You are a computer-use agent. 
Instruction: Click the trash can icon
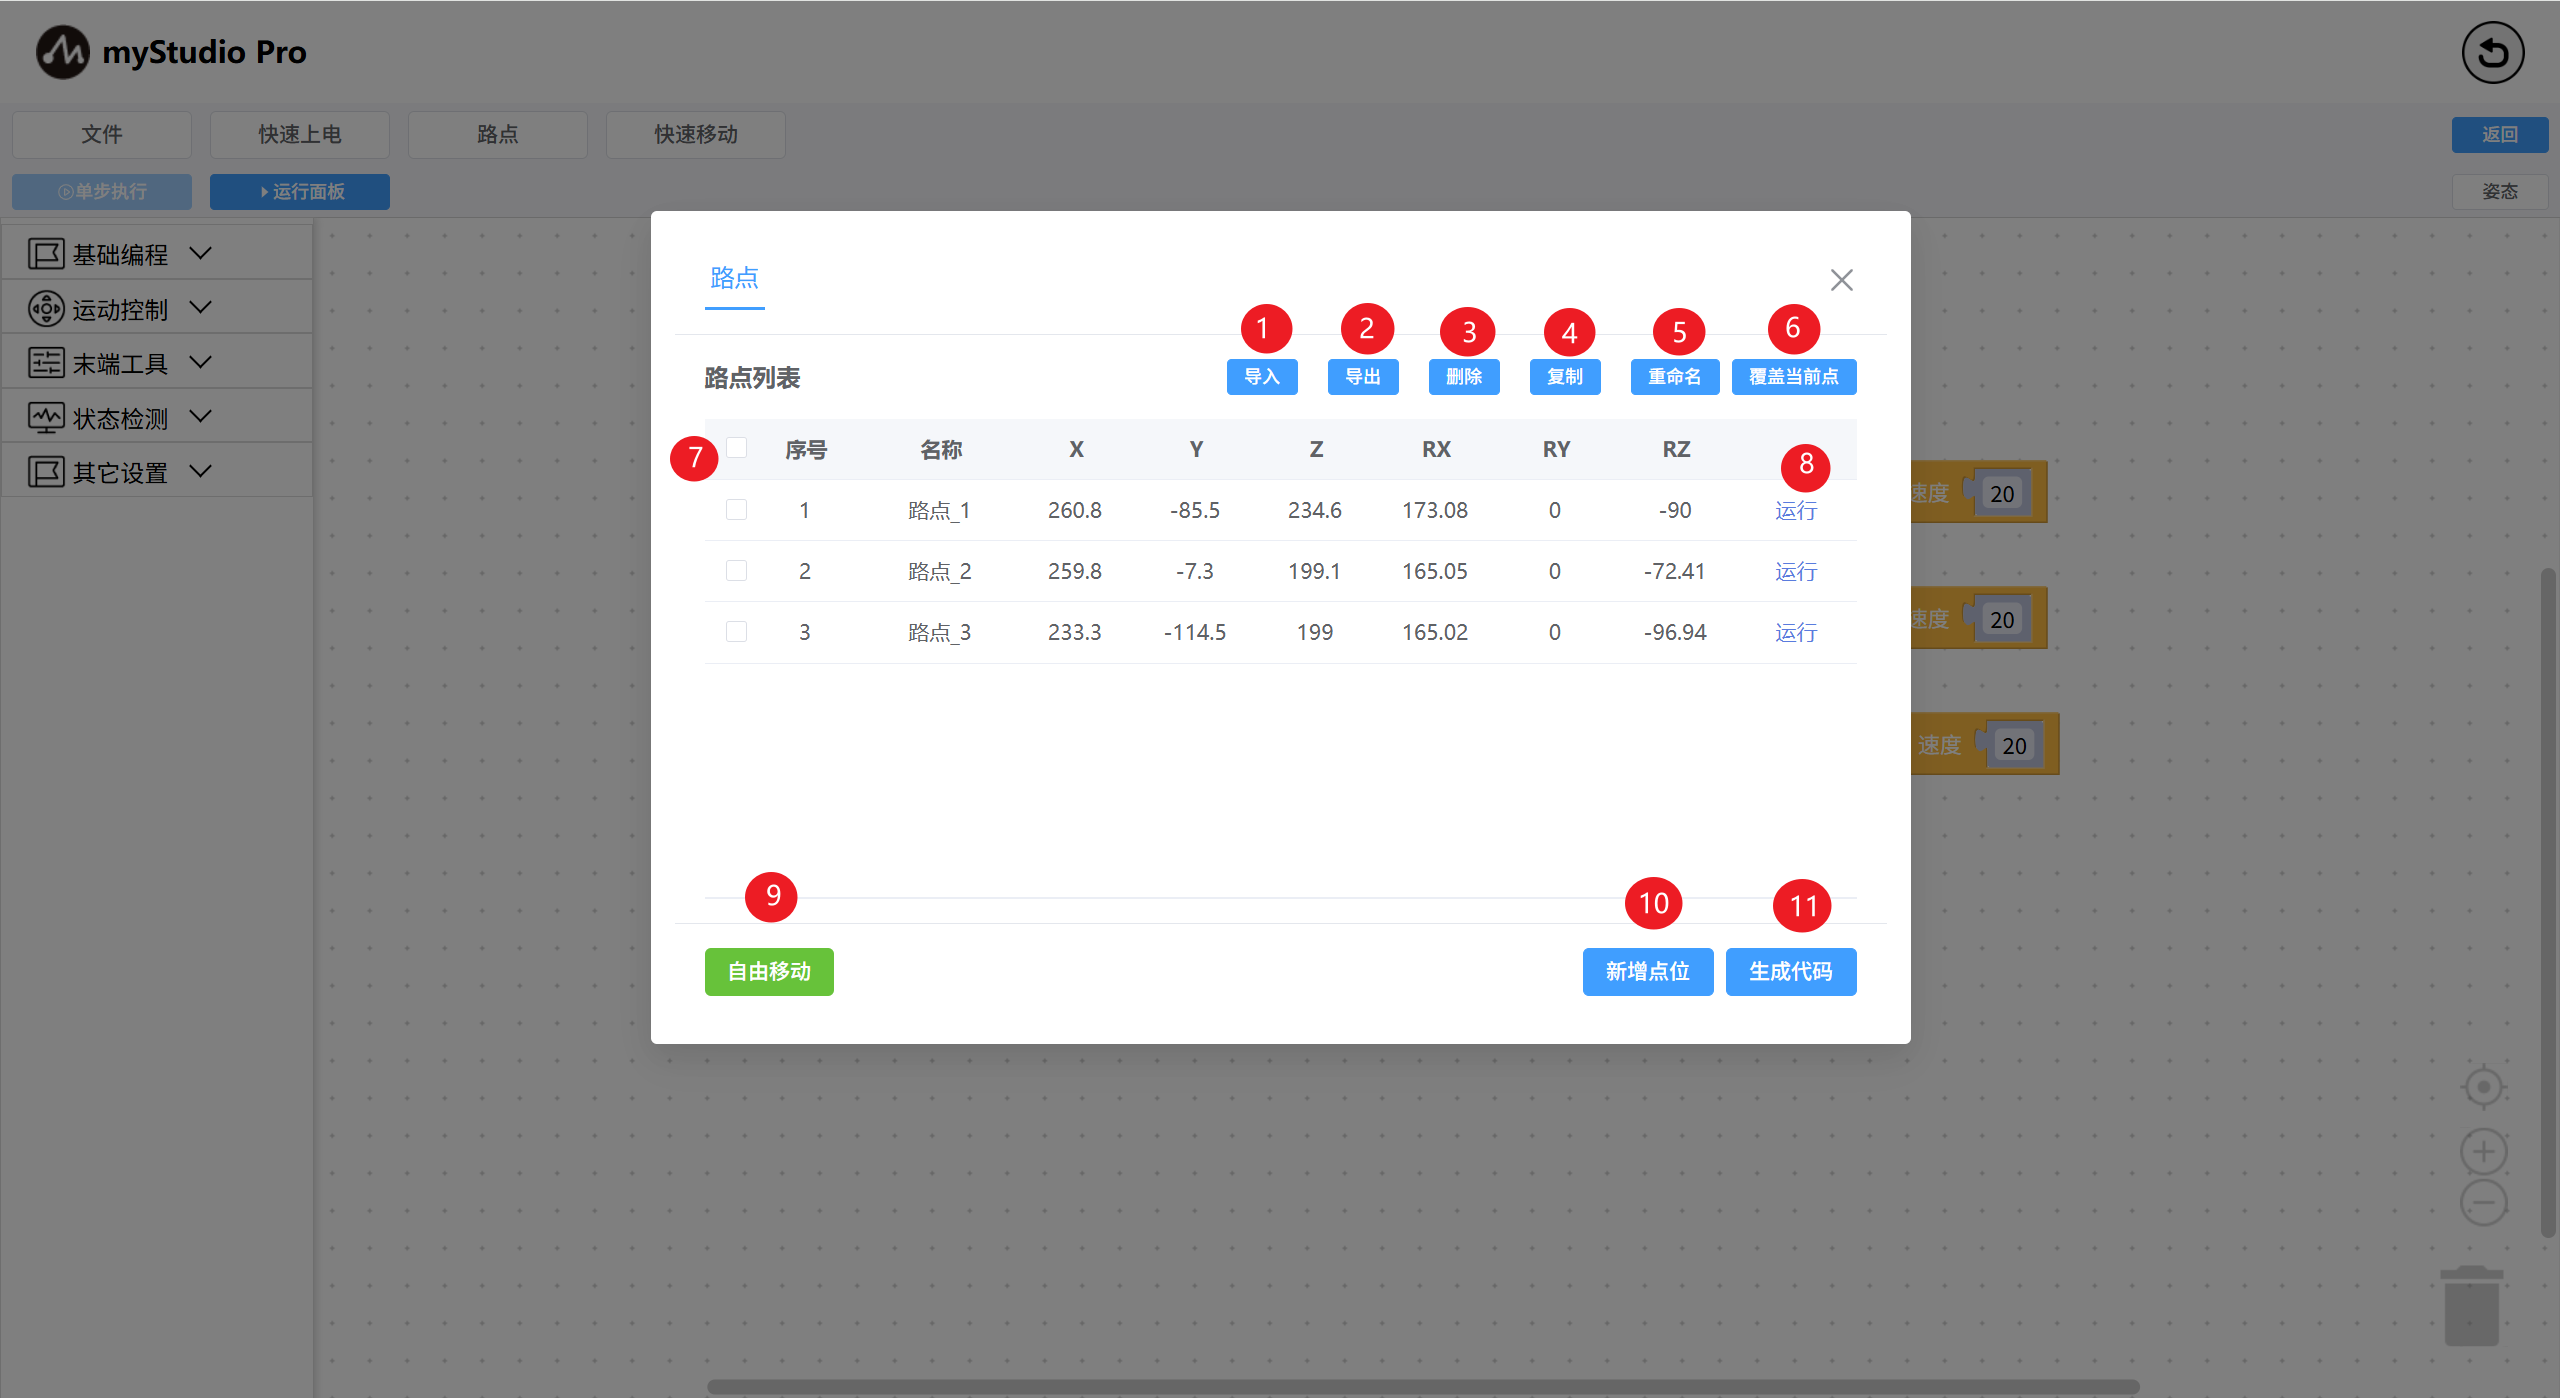(x=2472, y=1306)
